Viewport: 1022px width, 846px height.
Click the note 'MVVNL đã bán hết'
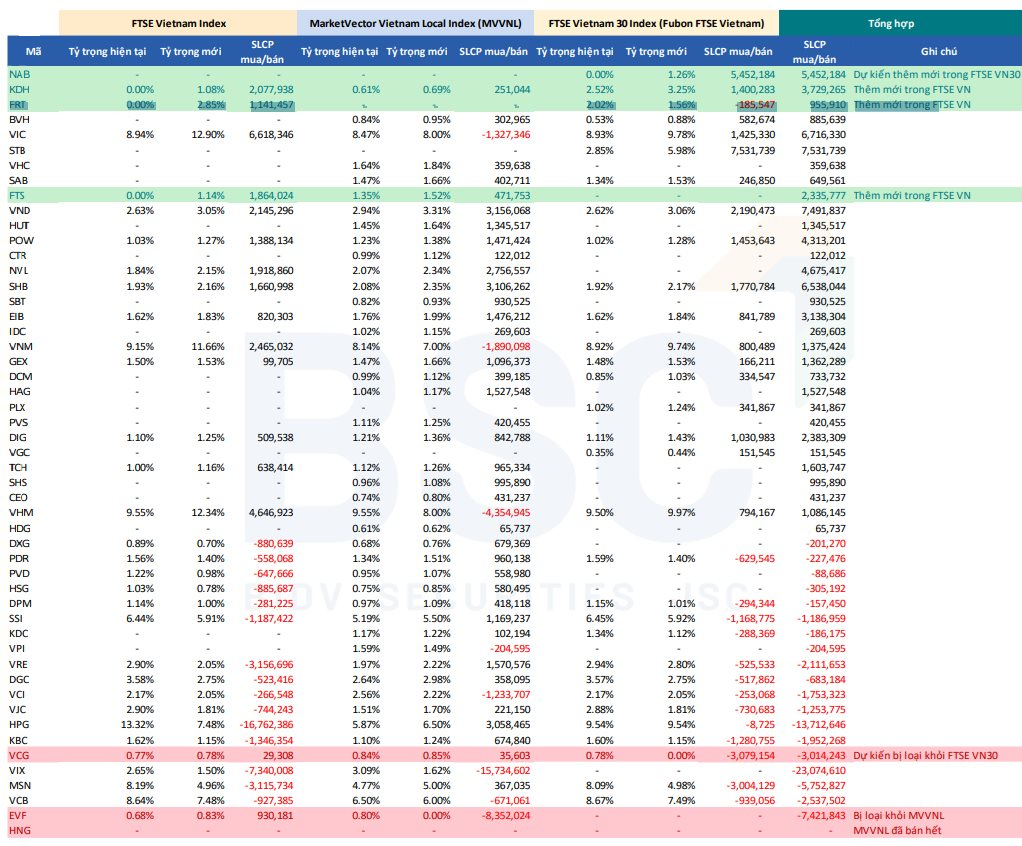click(x=896, y=832)
